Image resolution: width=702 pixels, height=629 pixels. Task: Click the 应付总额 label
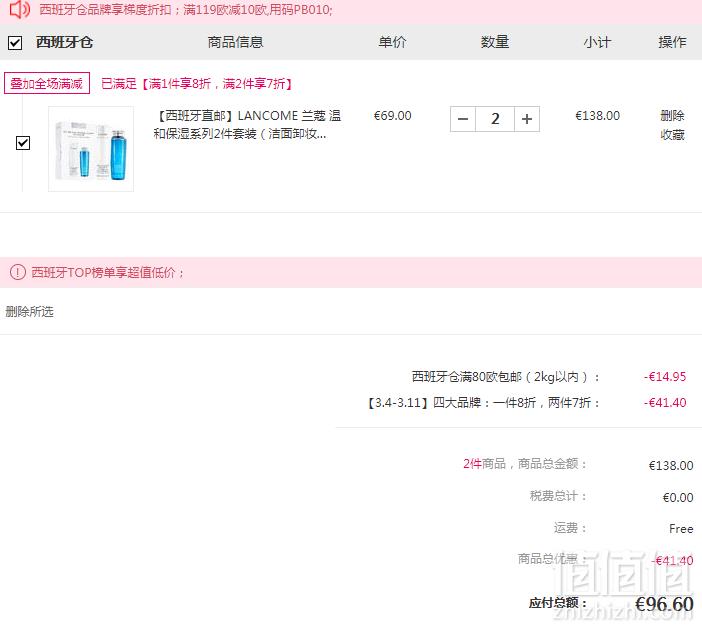click(x=557, y=603)
